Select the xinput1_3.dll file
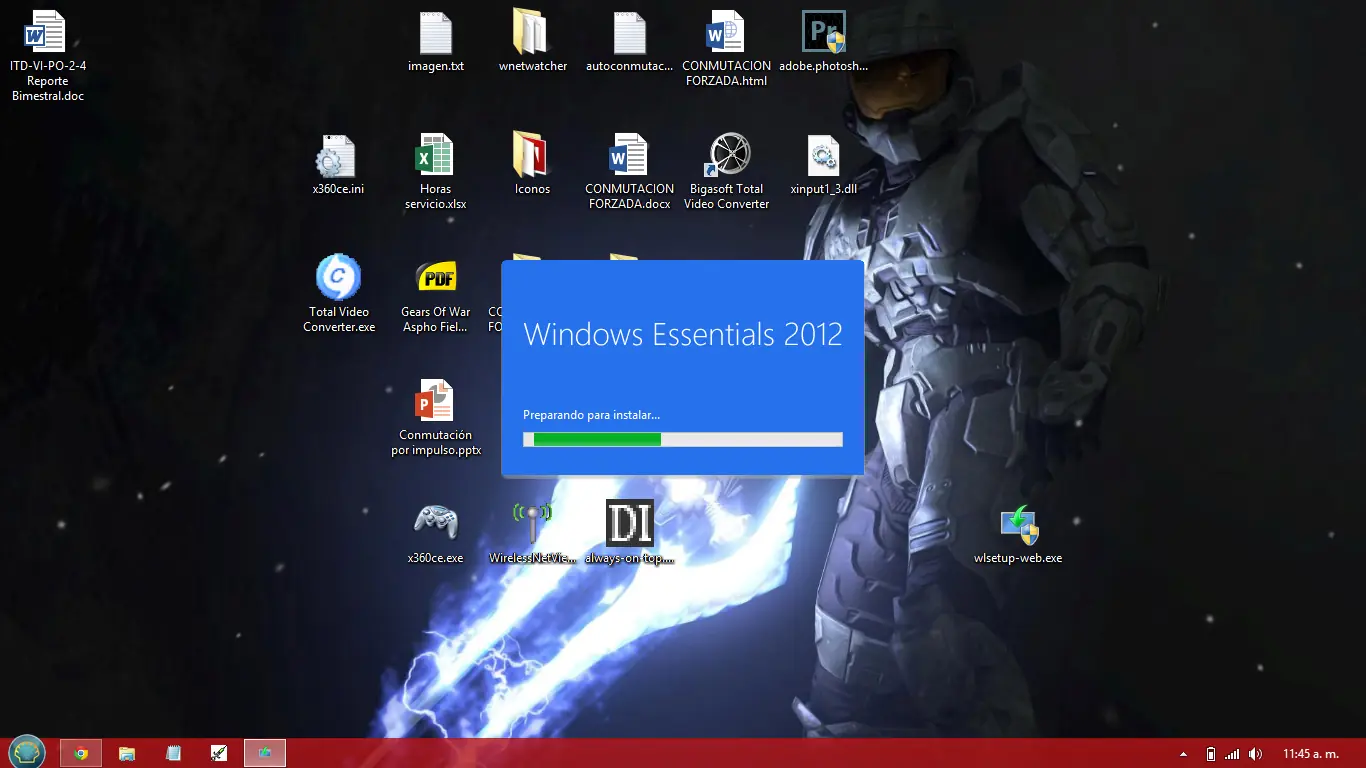 tap(824, 165)
